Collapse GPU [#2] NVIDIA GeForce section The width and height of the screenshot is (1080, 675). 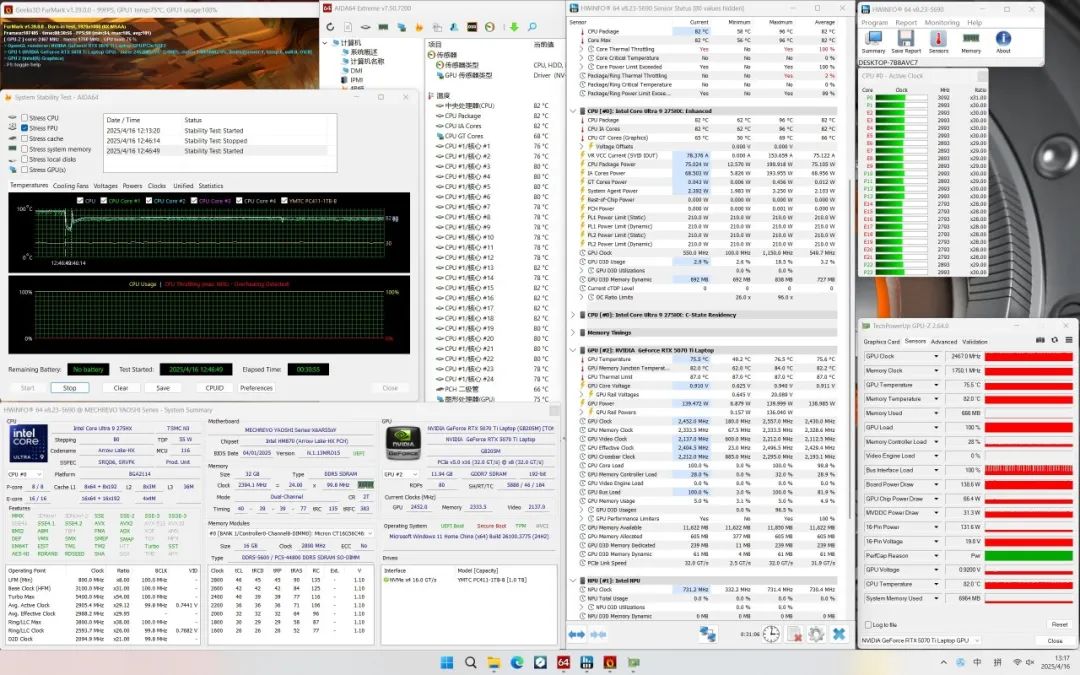(x=573, y=350)
